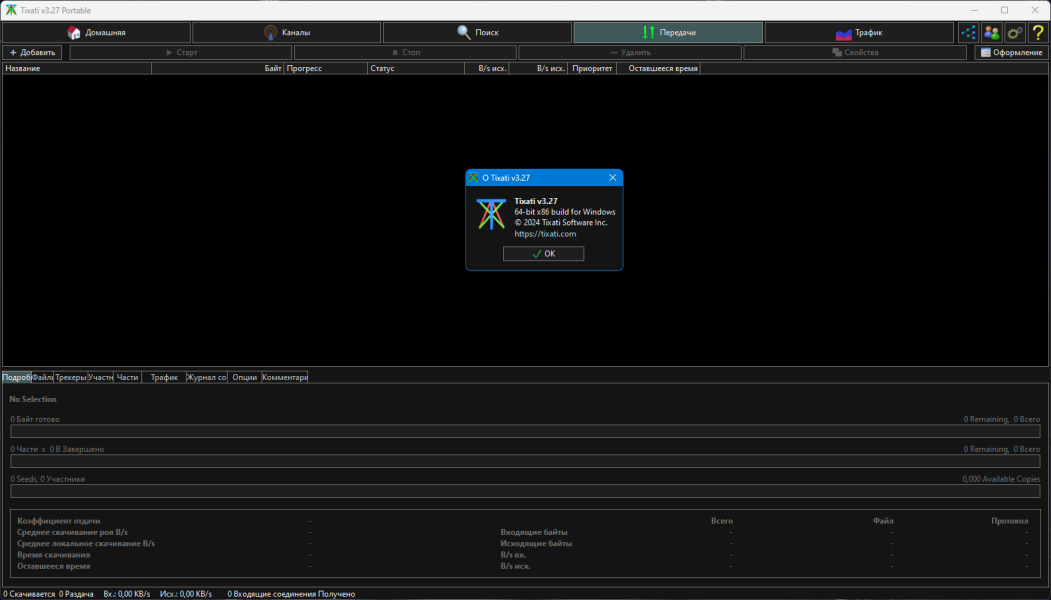Click the Tixati logo in About dialog
This screenshot has height=600, width=1051.
point(491,215)
